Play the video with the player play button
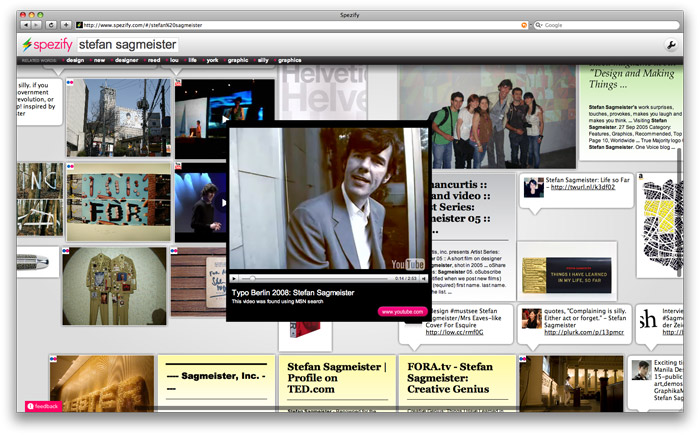 234,278
